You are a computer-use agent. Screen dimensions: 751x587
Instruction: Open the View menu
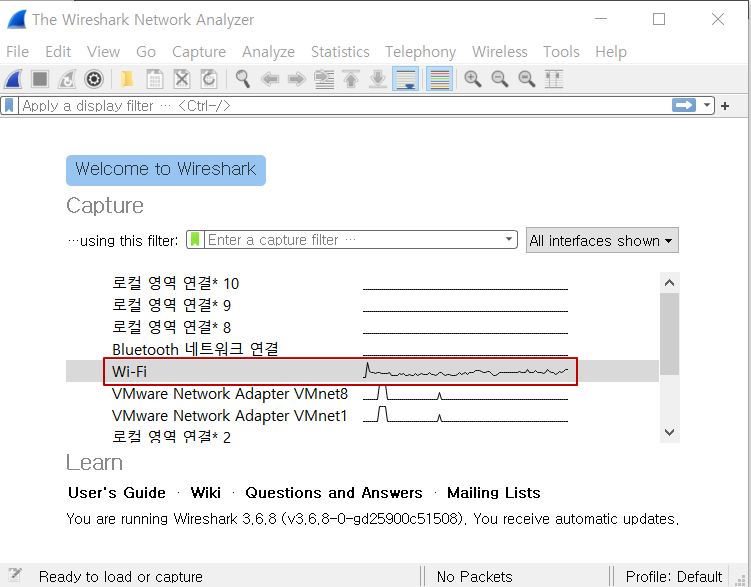click(x=103, y=52)
